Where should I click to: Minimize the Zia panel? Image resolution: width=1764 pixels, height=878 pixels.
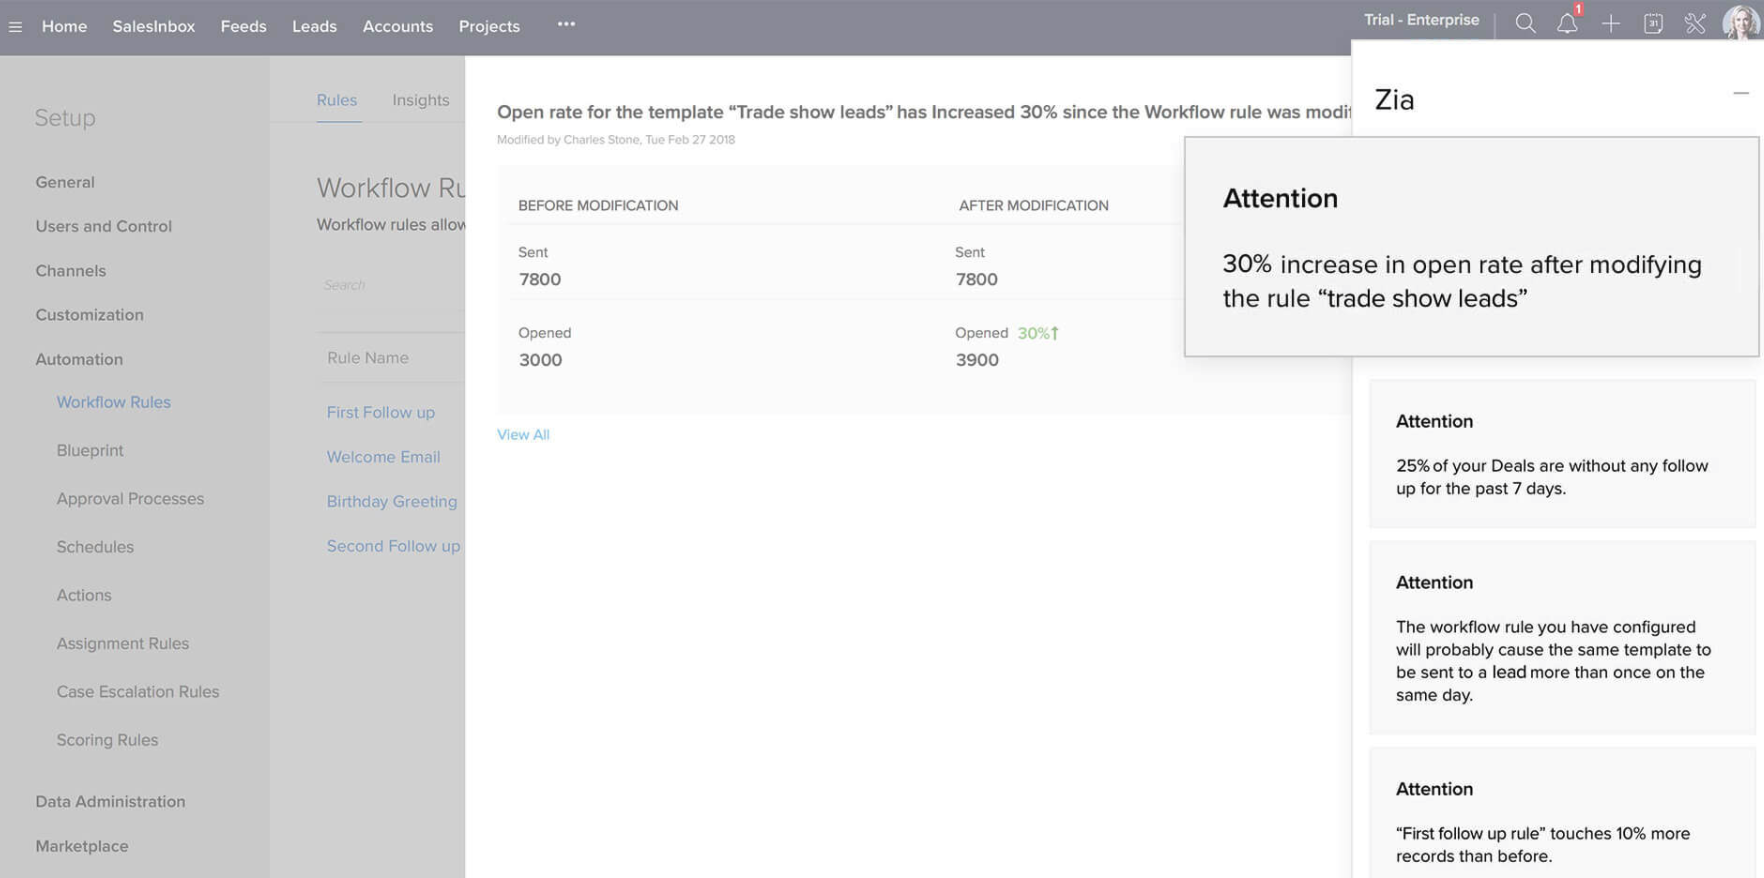1741,94
